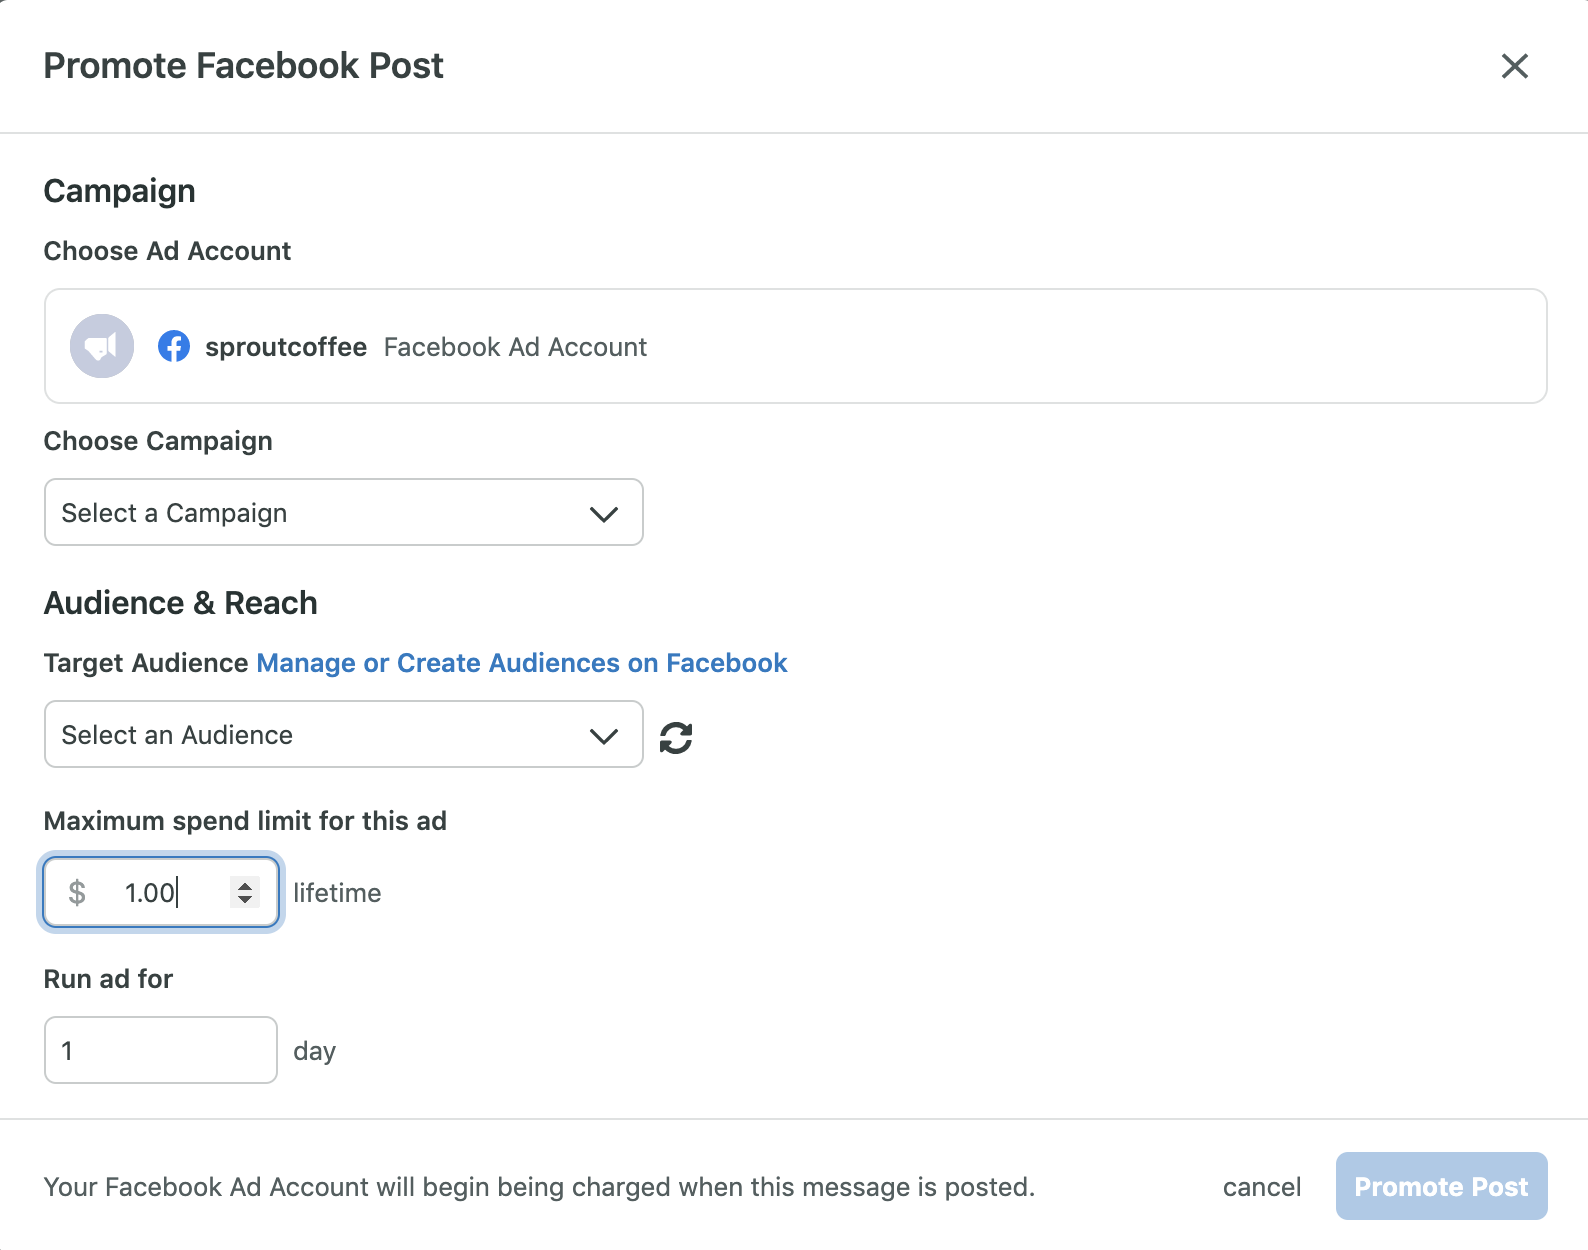Click the Facebook logo icon
This screenshot has width=1588, height=1250.
(174, 346)
